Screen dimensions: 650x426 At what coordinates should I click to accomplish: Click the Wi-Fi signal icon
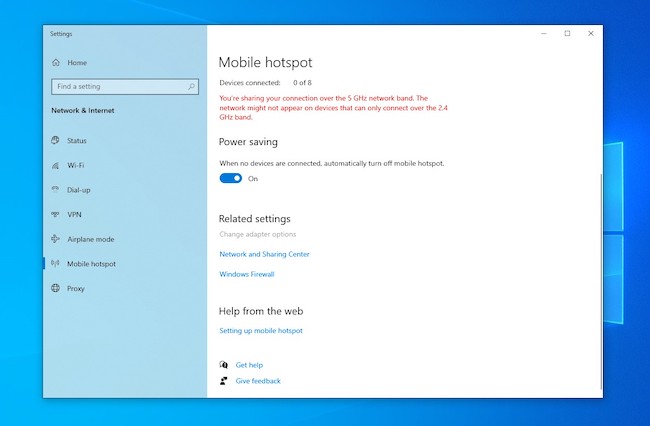56,165
